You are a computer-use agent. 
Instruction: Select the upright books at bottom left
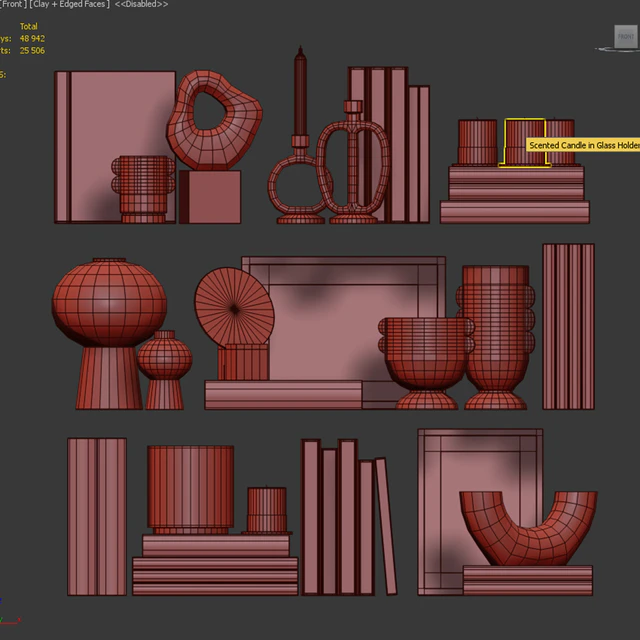(97, 517)
